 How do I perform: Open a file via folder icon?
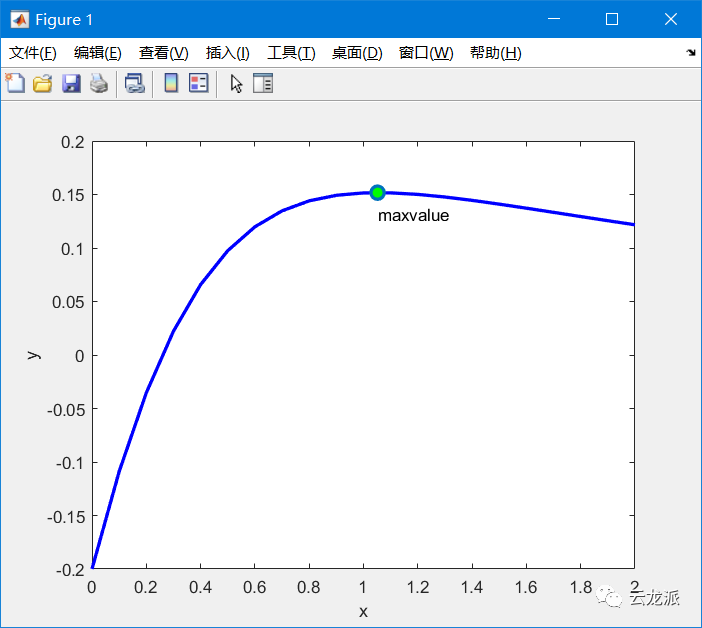[x=43, y=84]
